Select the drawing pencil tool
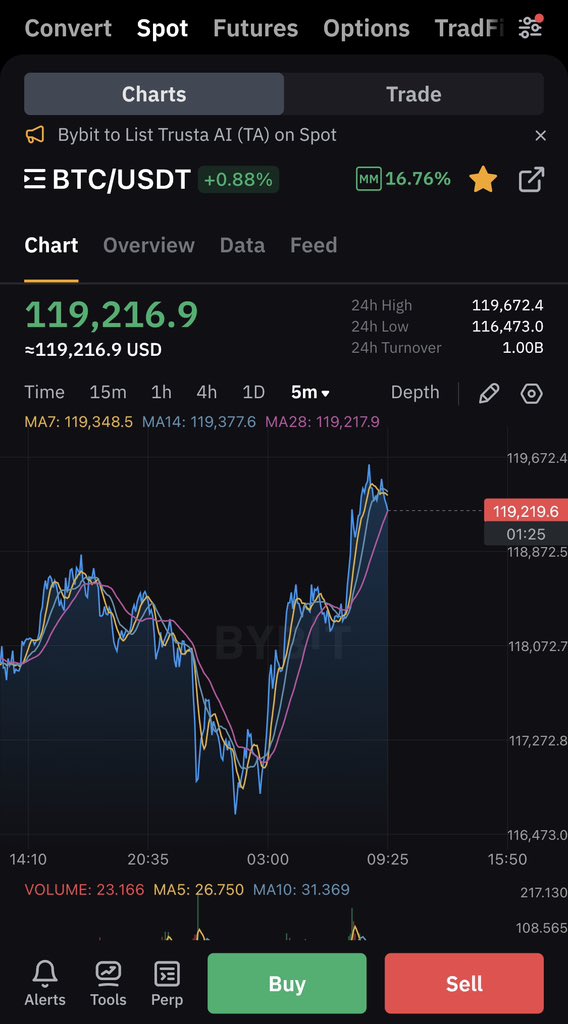This screenshot has height=1024, width=568. tap(489, 392)
